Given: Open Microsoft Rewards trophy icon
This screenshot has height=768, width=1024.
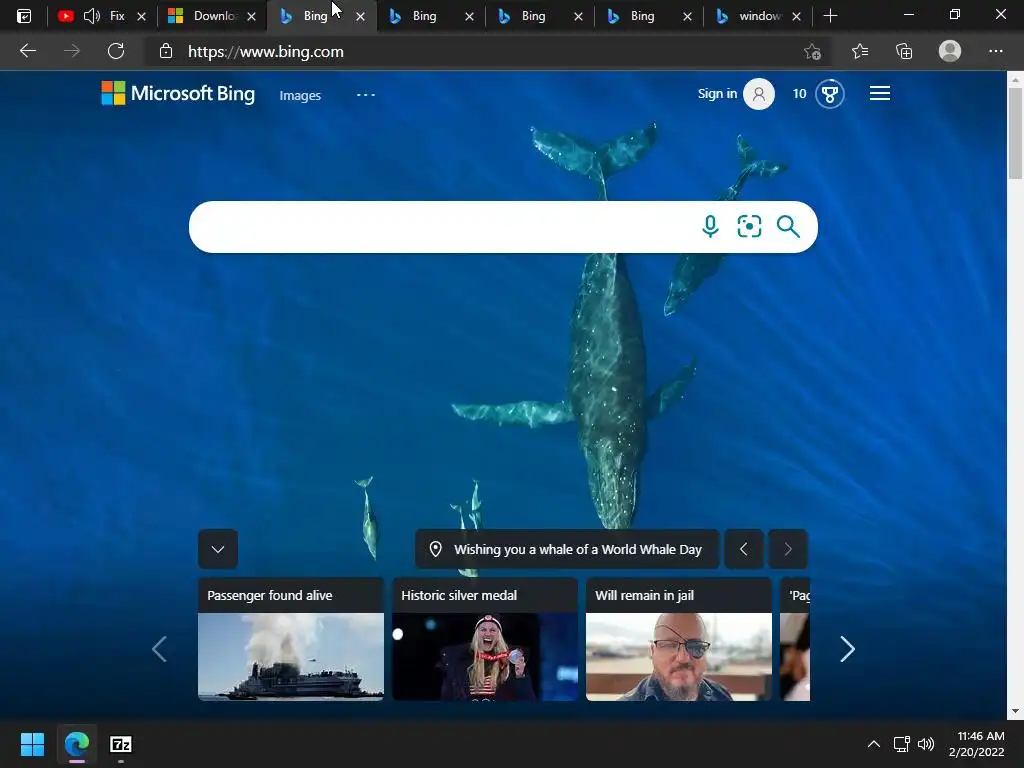Looking at the screenshot, I should coord(830,94).
